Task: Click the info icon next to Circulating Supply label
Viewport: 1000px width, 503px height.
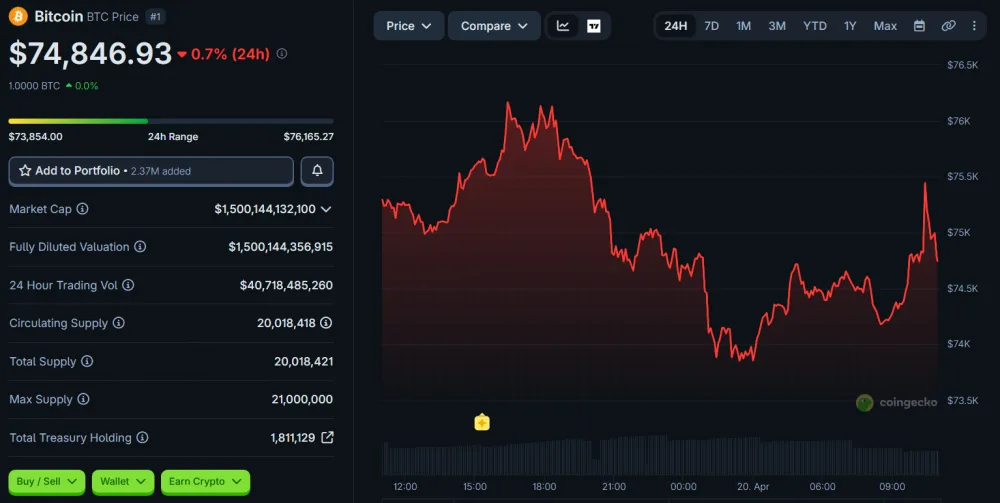Action: 119,323
